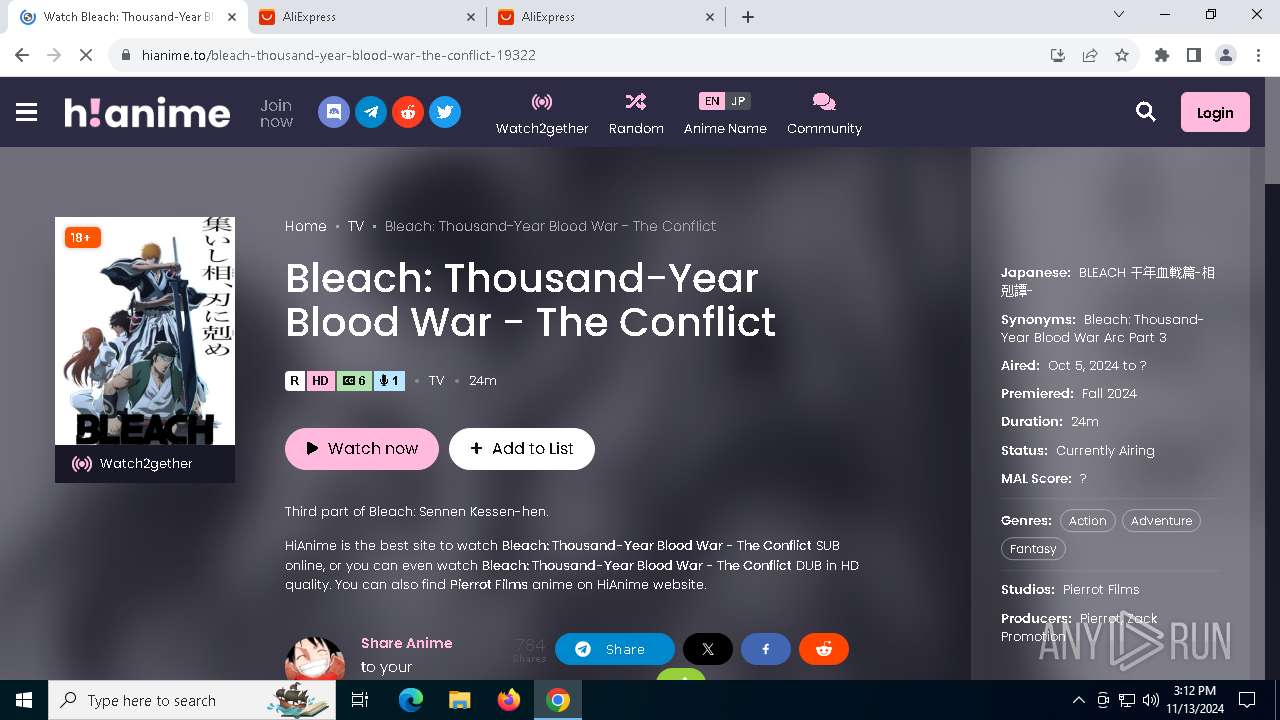Open the Telegram join link icon
Screen dimensions: 1280x720
point(371,112)
